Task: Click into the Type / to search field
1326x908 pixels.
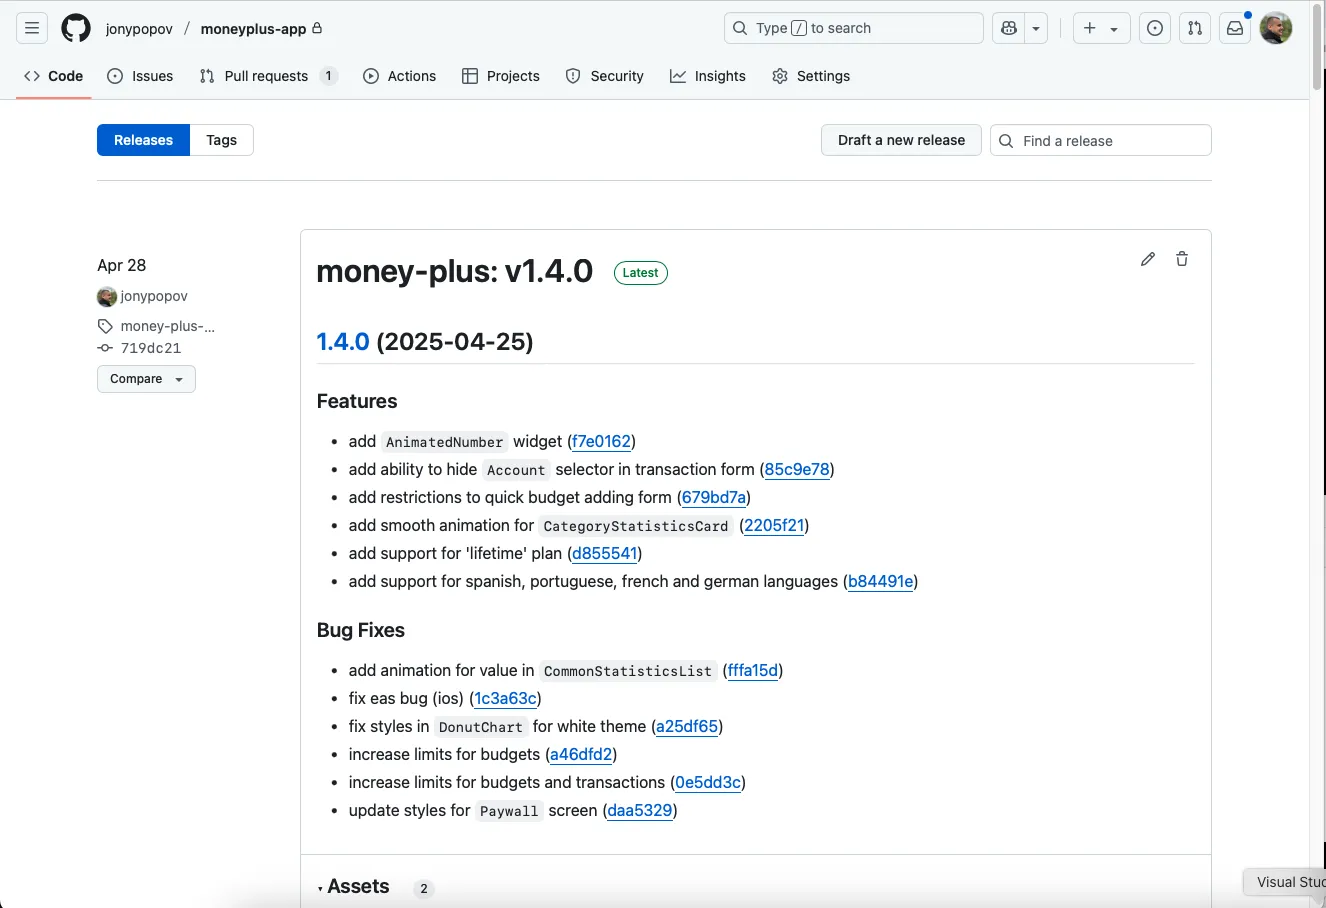Action: pos(853,28)
